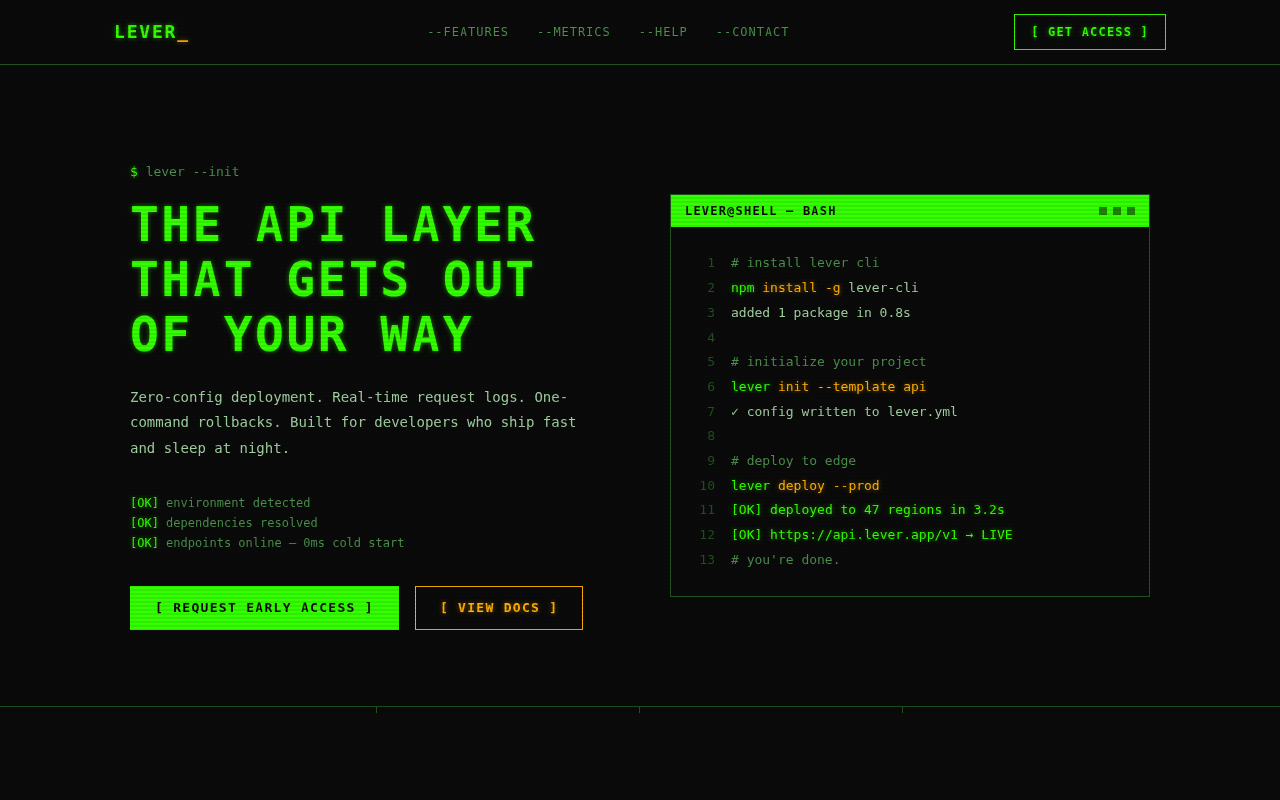Click the checkmark before 'config written to lever.yml'
The image size is (1280, 800).
tap(735, 412)
